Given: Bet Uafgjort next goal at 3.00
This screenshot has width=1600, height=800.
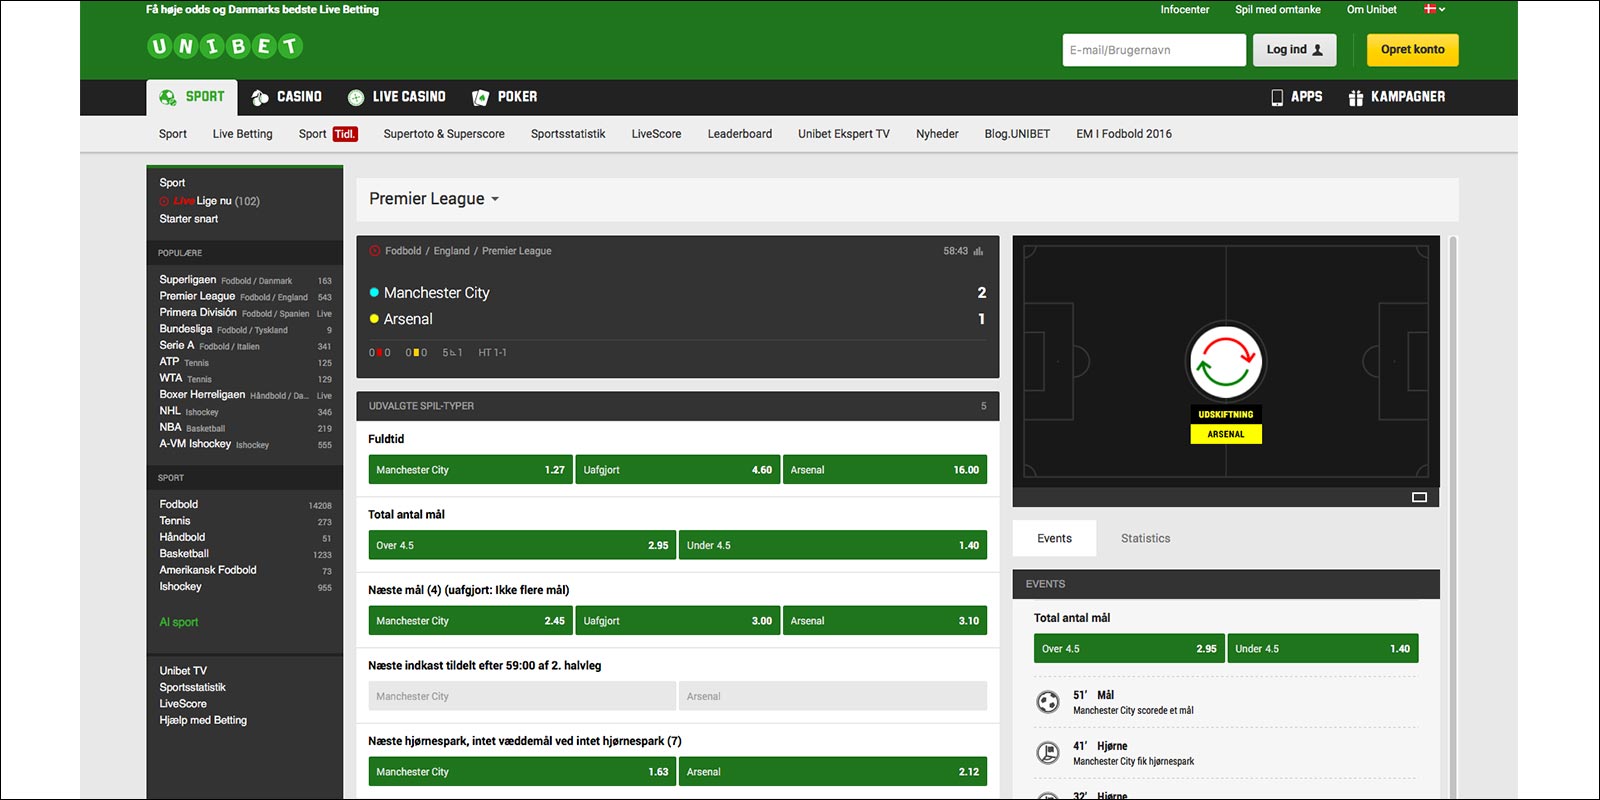Looking at the screenshot, I should tap(677, 621).
